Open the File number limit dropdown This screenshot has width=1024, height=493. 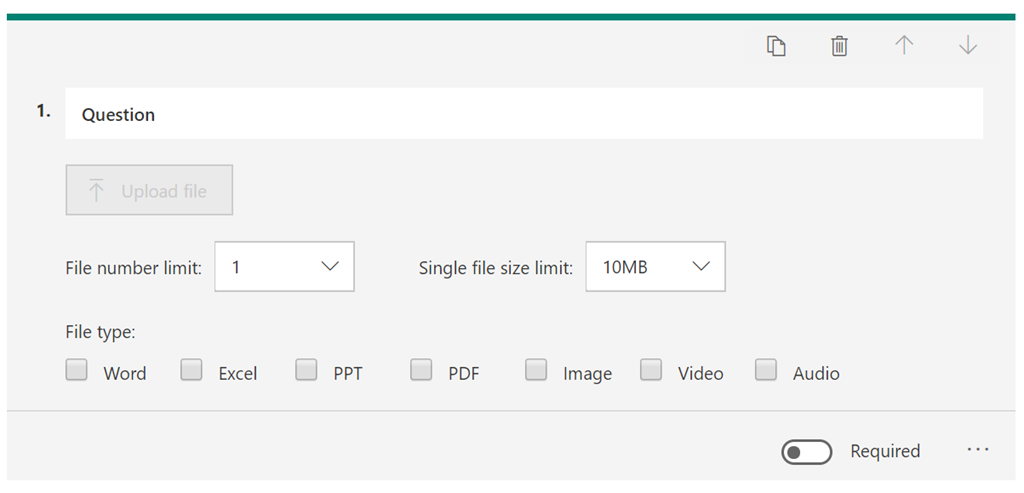(284, 267)
